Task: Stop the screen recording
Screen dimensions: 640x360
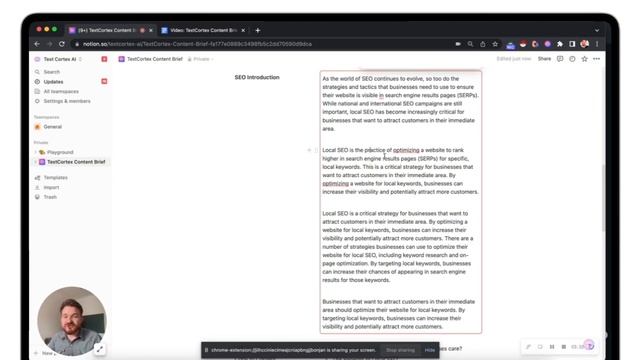Action: tap(564, 347)
